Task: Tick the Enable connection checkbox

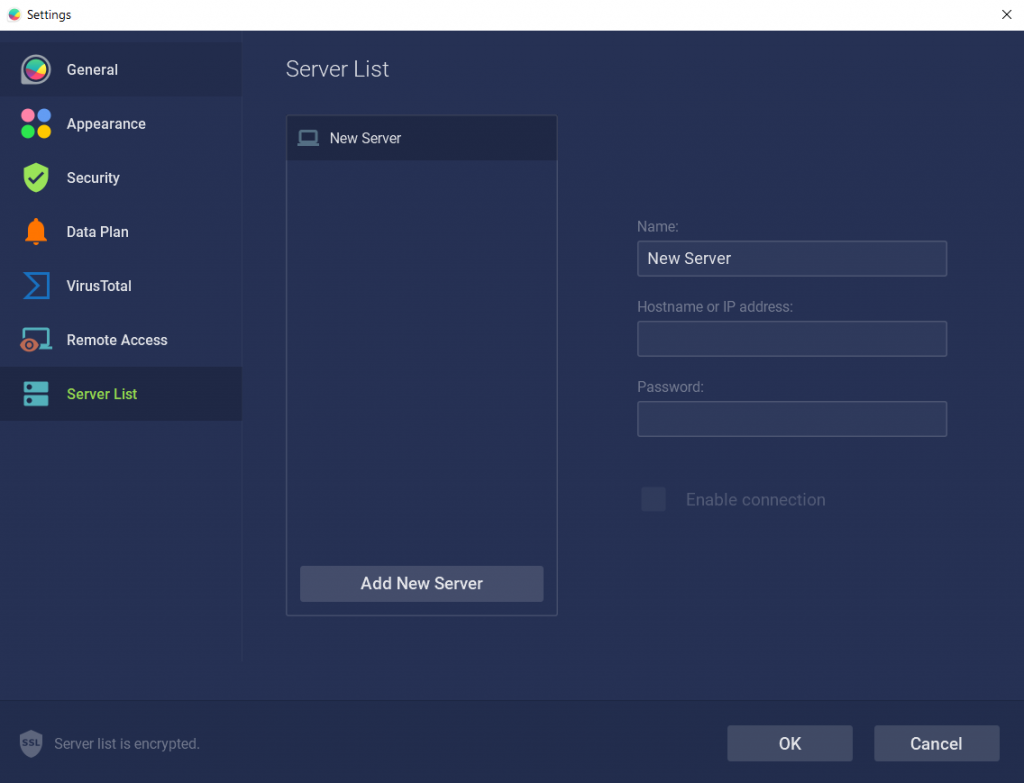Action: point(653,500)
